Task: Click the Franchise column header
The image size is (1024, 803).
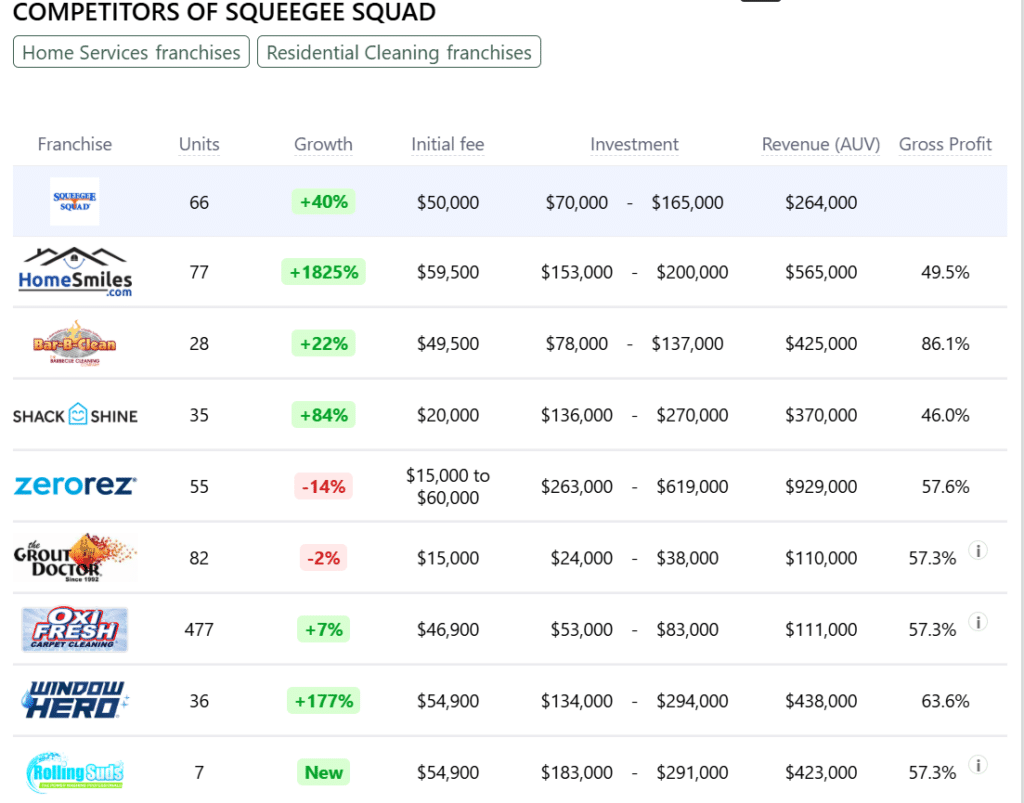Action: coord(74,144)
